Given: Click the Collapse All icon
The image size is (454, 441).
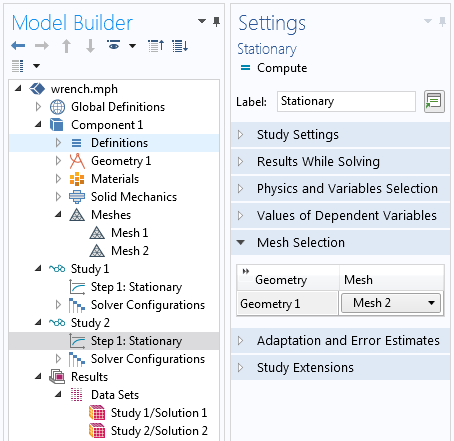Looking at the screenshot, I should (156, 46).
